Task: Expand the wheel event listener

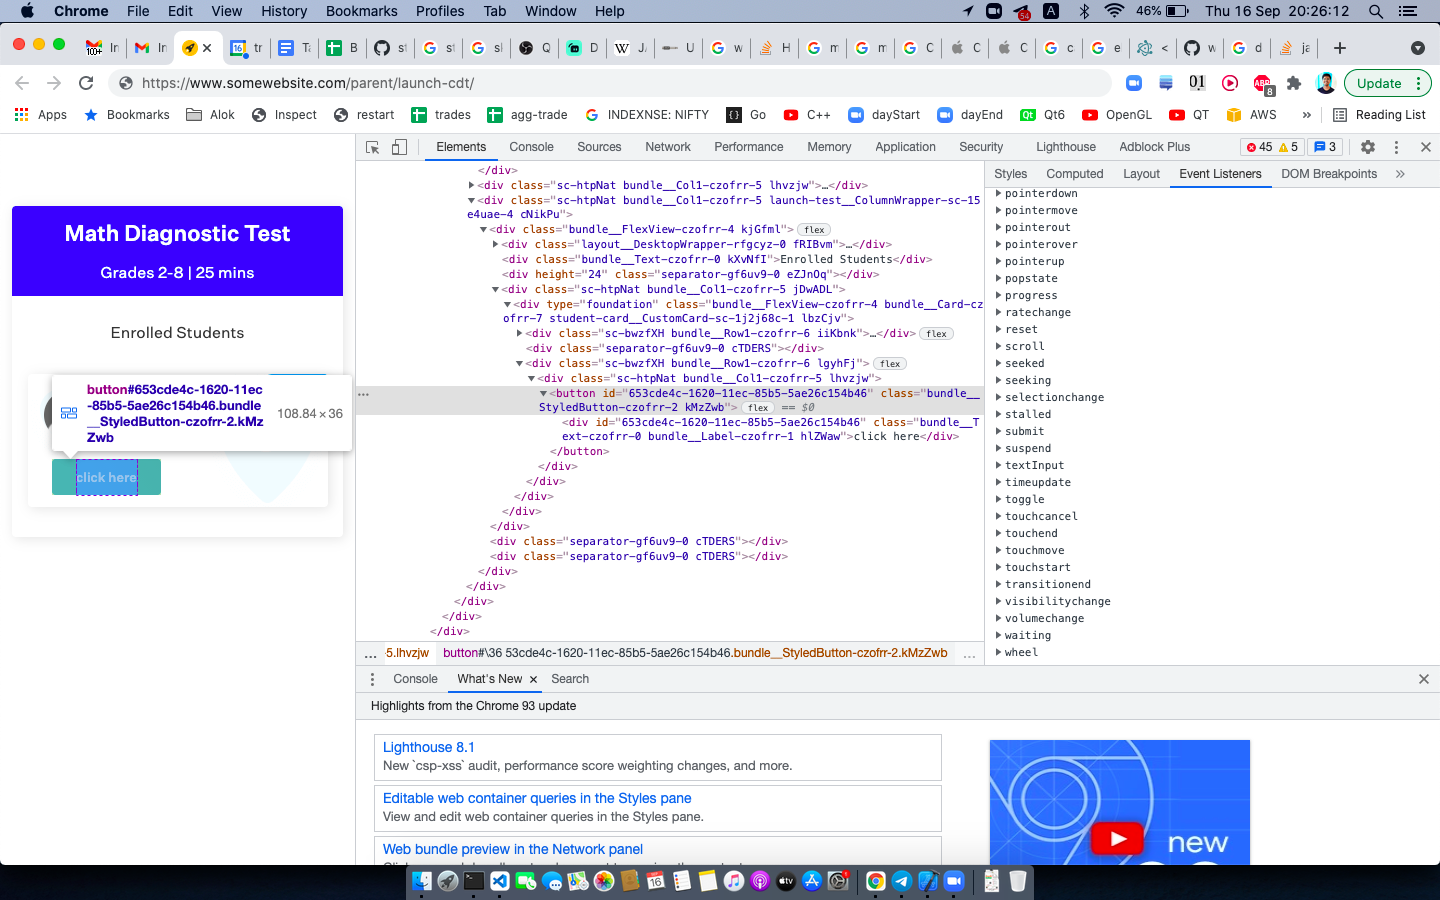Action: click(999, 653)
